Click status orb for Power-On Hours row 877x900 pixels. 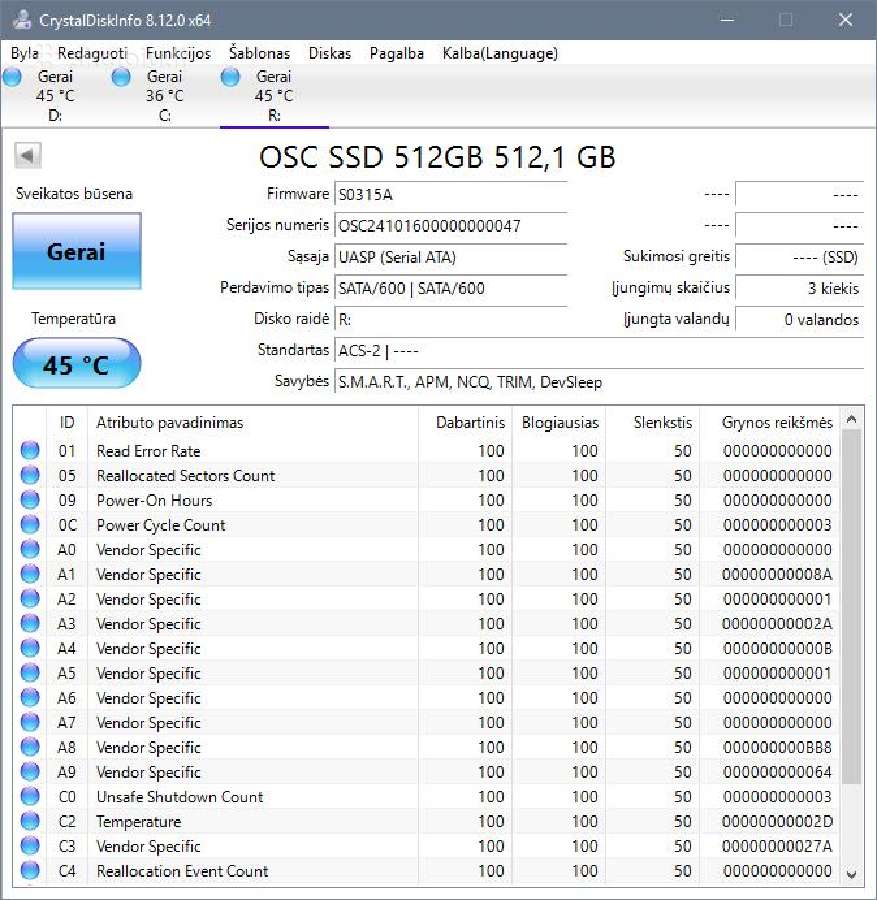[30, 500]
